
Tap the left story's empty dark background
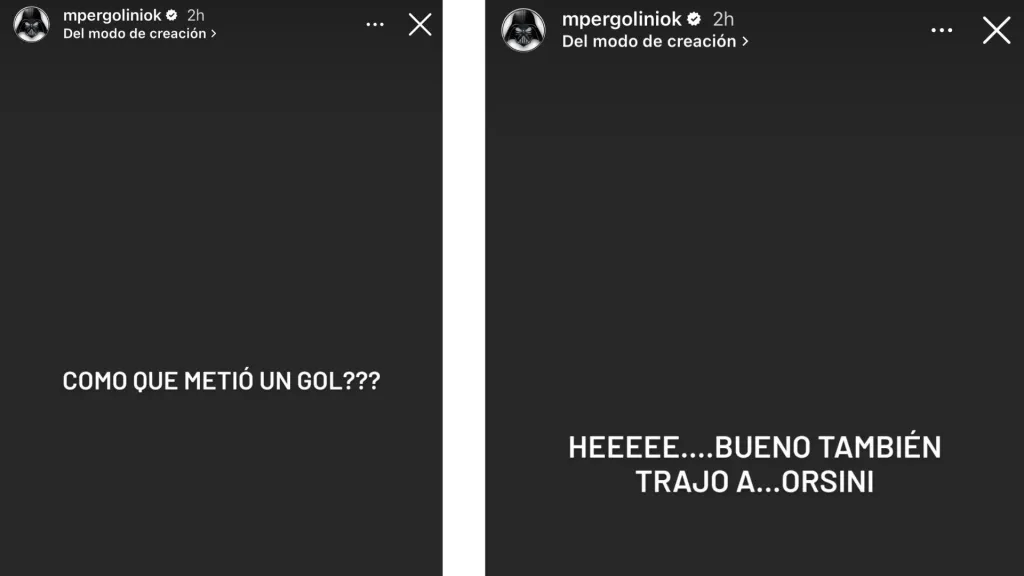click(x=221, y=196)
